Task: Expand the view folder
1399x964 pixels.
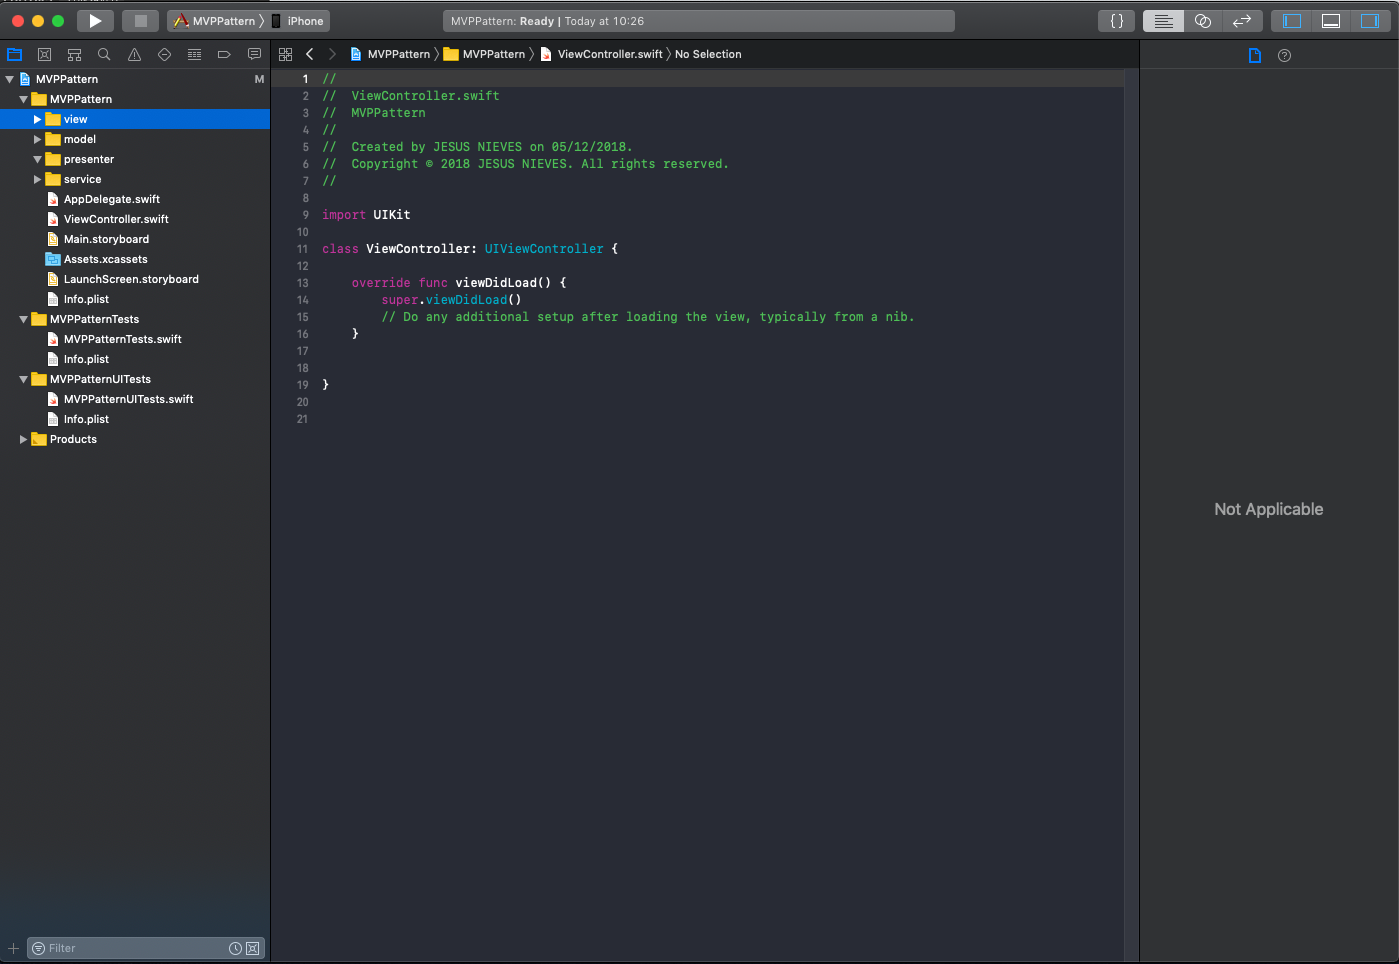Action: tap(37, 119)
